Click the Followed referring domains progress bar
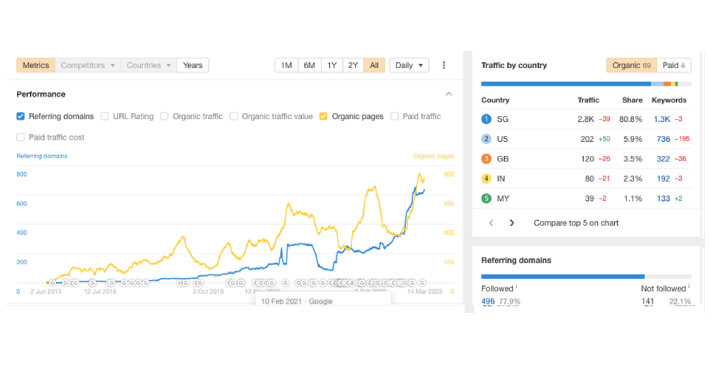Image resolution: width=711 pixels, height=377 pixels. tap(563, 276)
